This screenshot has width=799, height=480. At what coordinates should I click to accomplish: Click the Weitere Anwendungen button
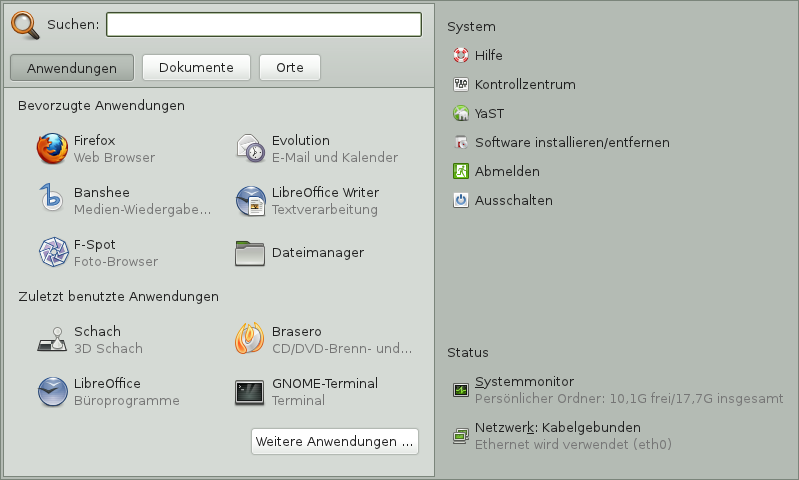click(334, 441)
